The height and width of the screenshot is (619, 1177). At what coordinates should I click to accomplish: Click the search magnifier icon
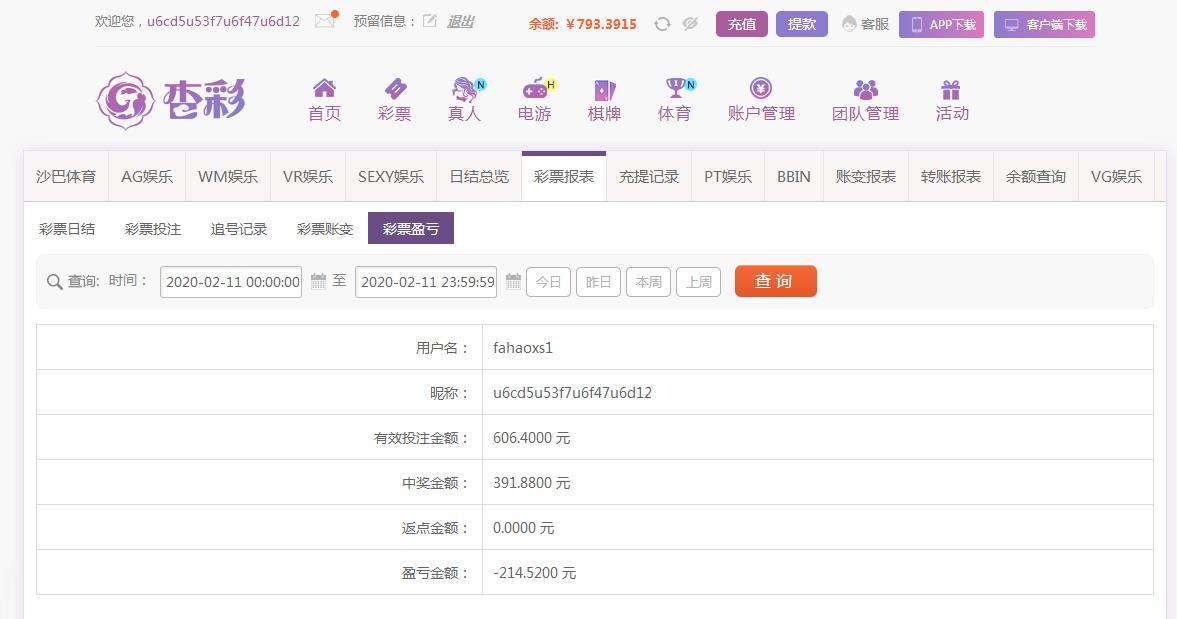54,282
